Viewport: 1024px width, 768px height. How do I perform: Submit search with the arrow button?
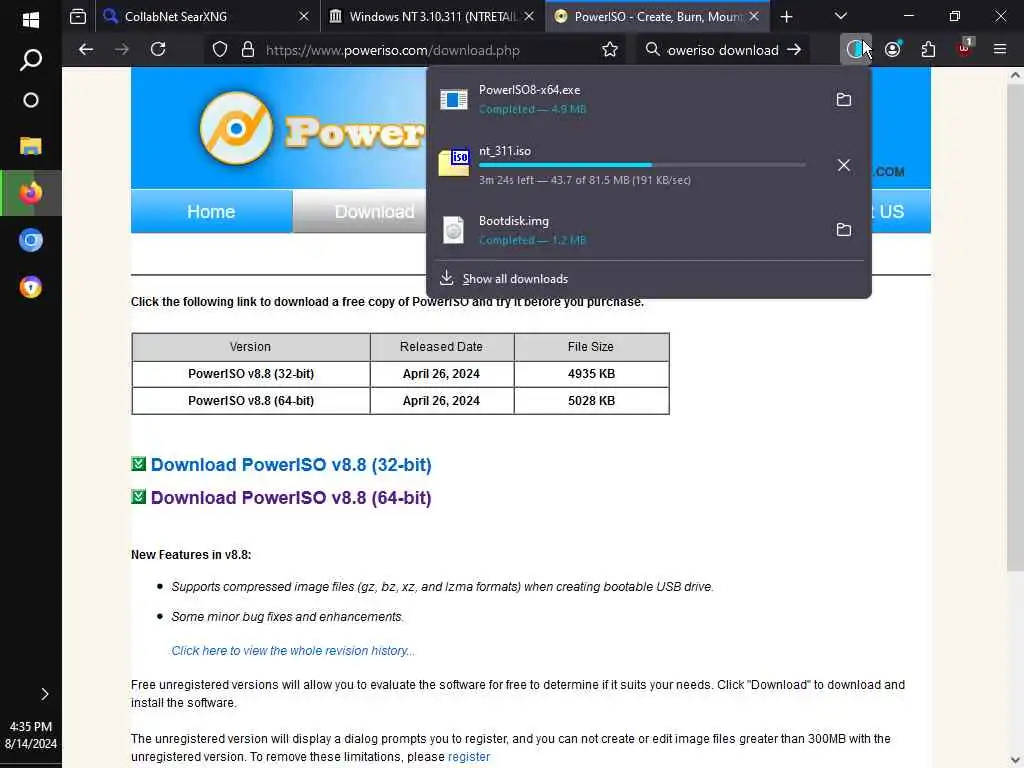click(x=793, y=50)
